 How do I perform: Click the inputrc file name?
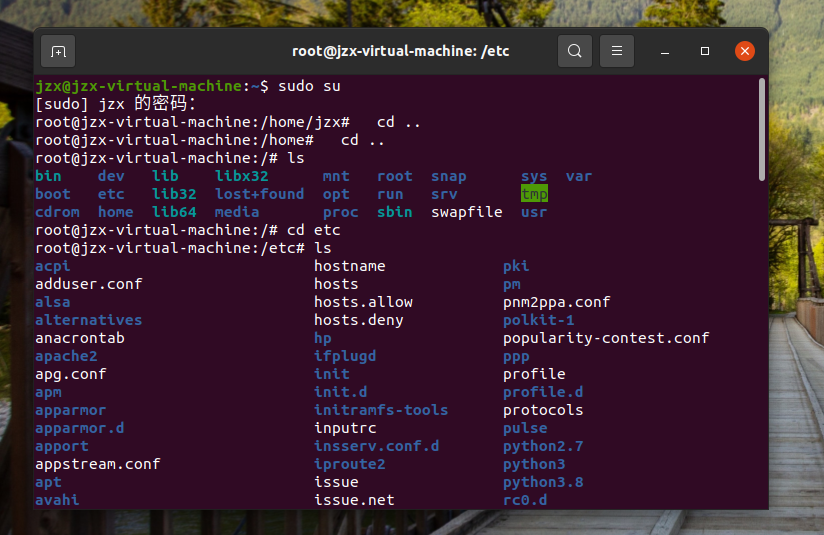(345, 428)
